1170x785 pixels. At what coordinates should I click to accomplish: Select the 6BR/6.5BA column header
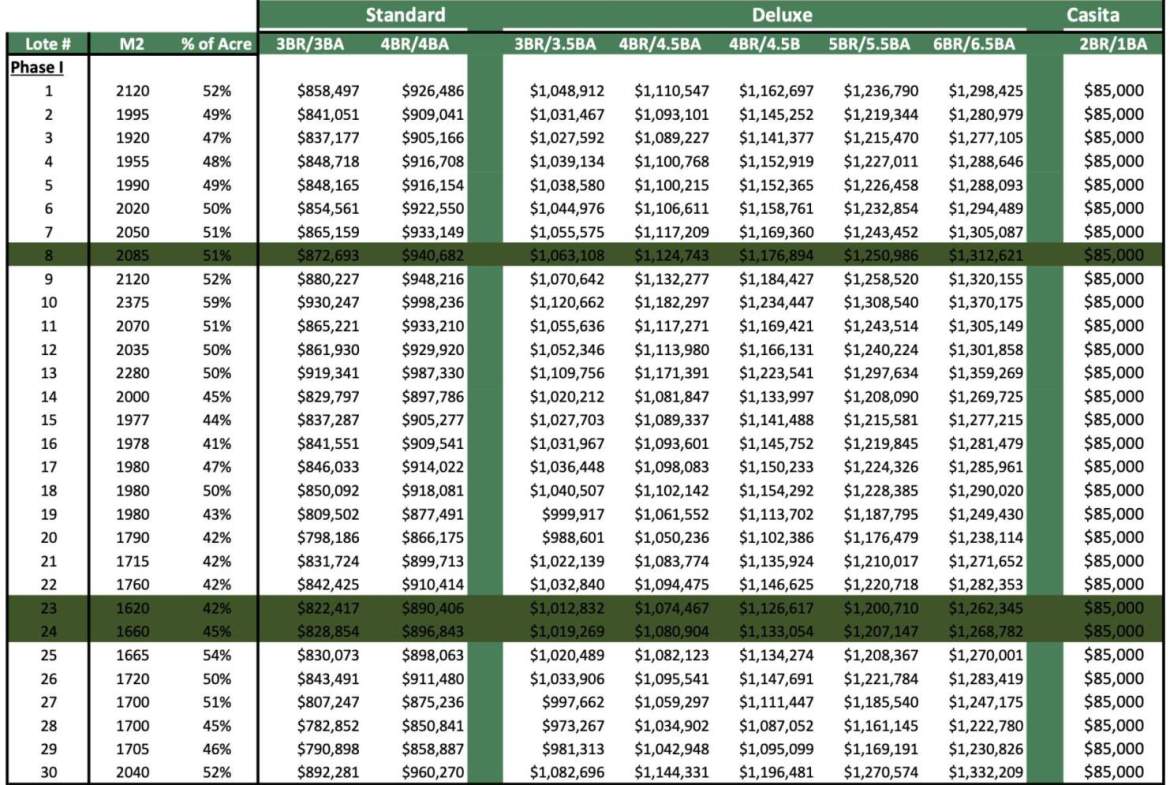pyautogui.click(x=973, y=44)
